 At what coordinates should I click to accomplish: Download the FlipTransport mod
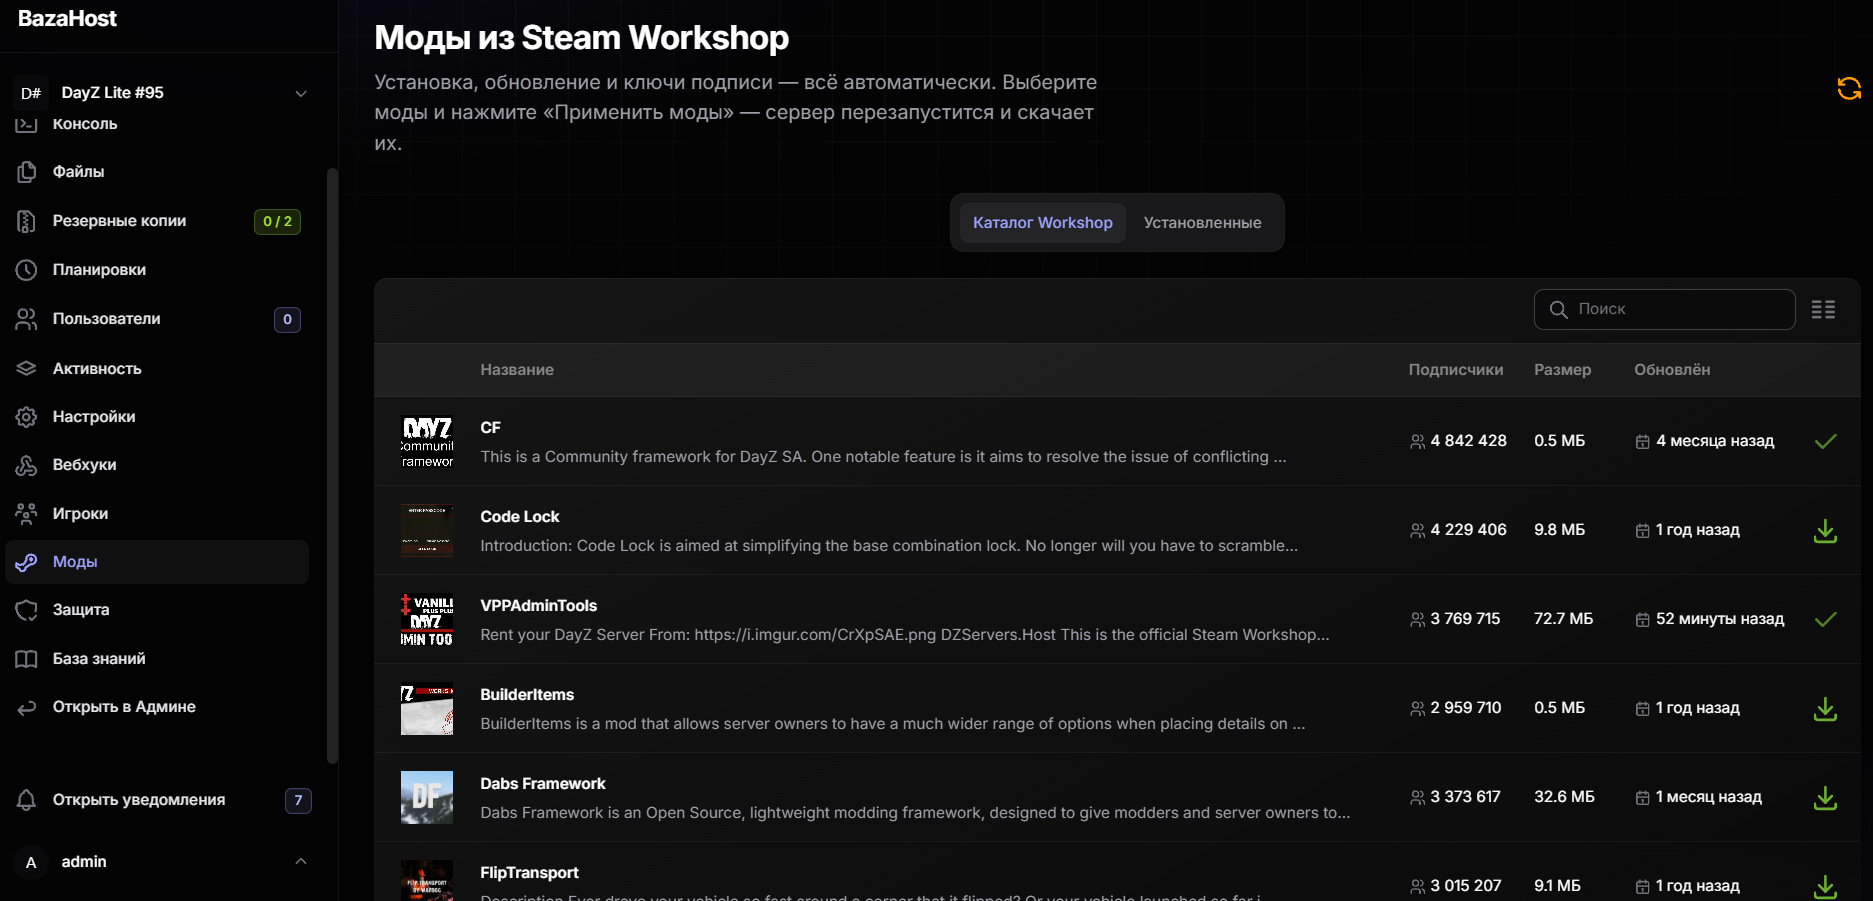(1825, 887)
